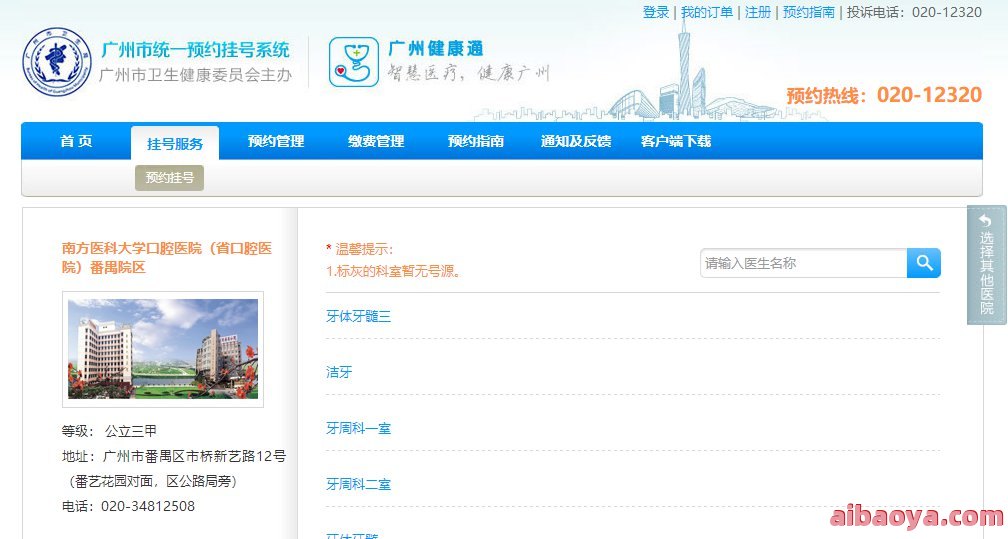Click the 登录 link at top
Screen dimensions: 1008x539
point(656,12)
